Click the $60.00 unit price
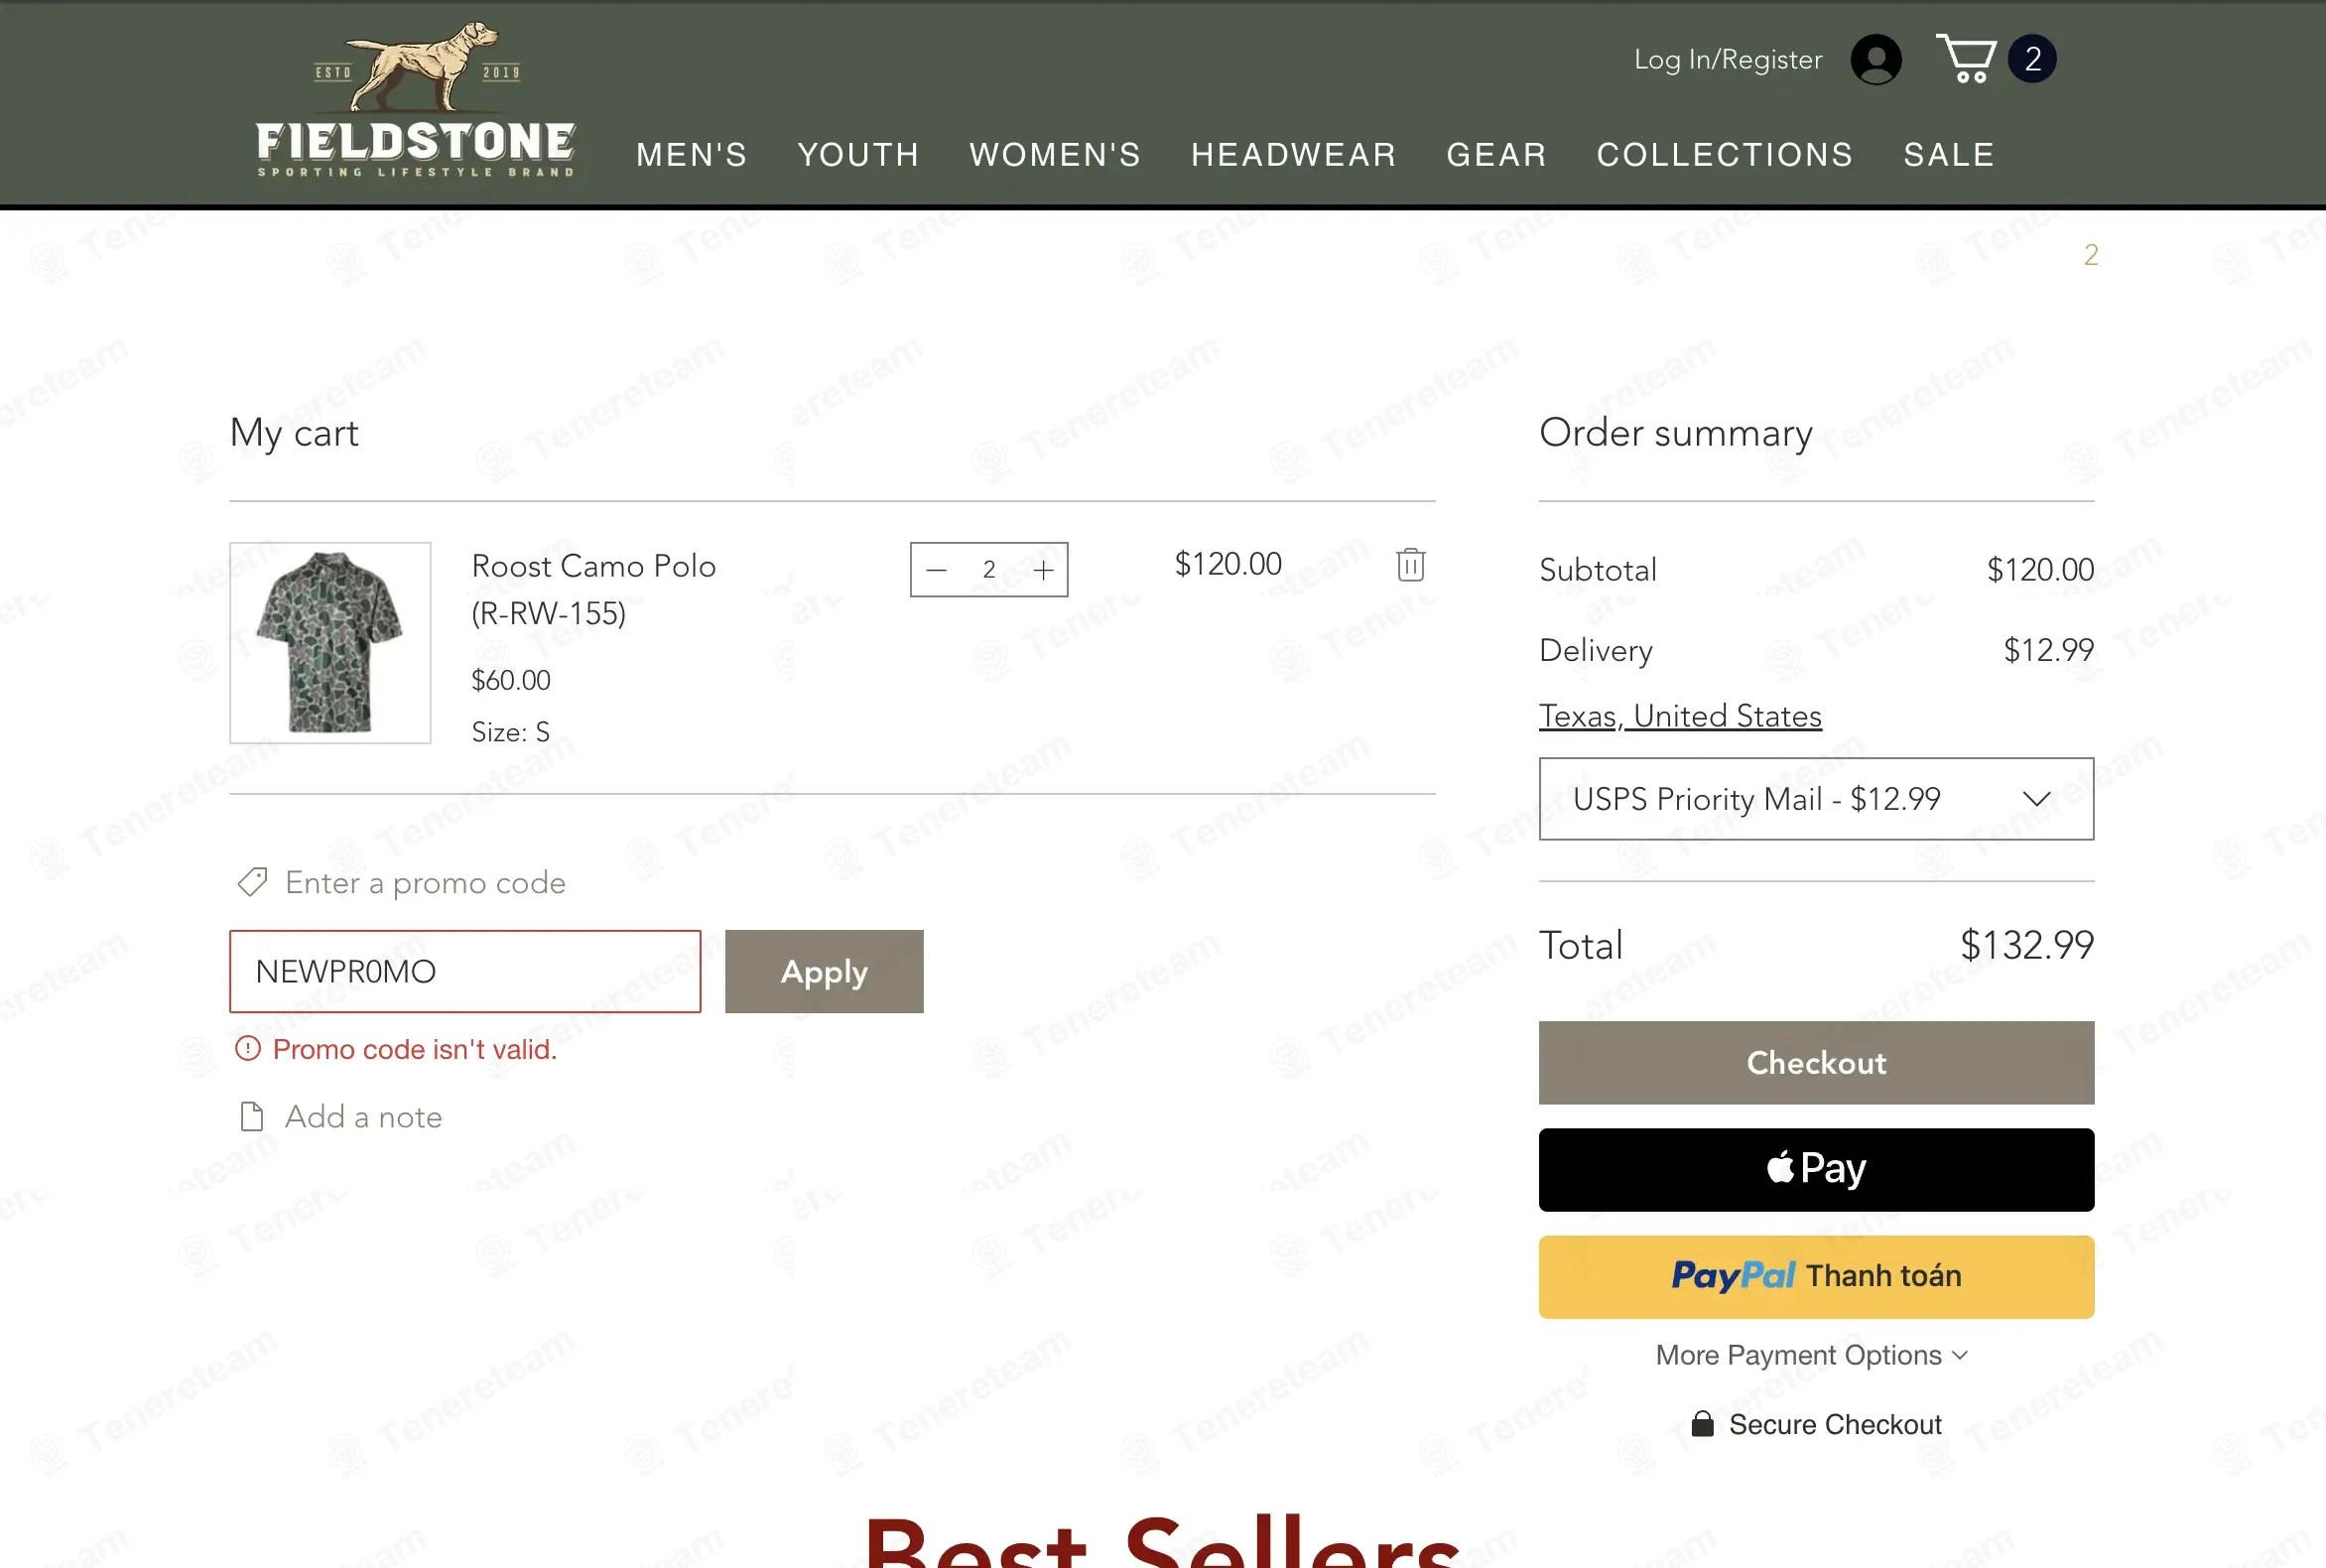Viewport: 2326px width, 1568px height. pyautogui.click(x=510, y=680)
